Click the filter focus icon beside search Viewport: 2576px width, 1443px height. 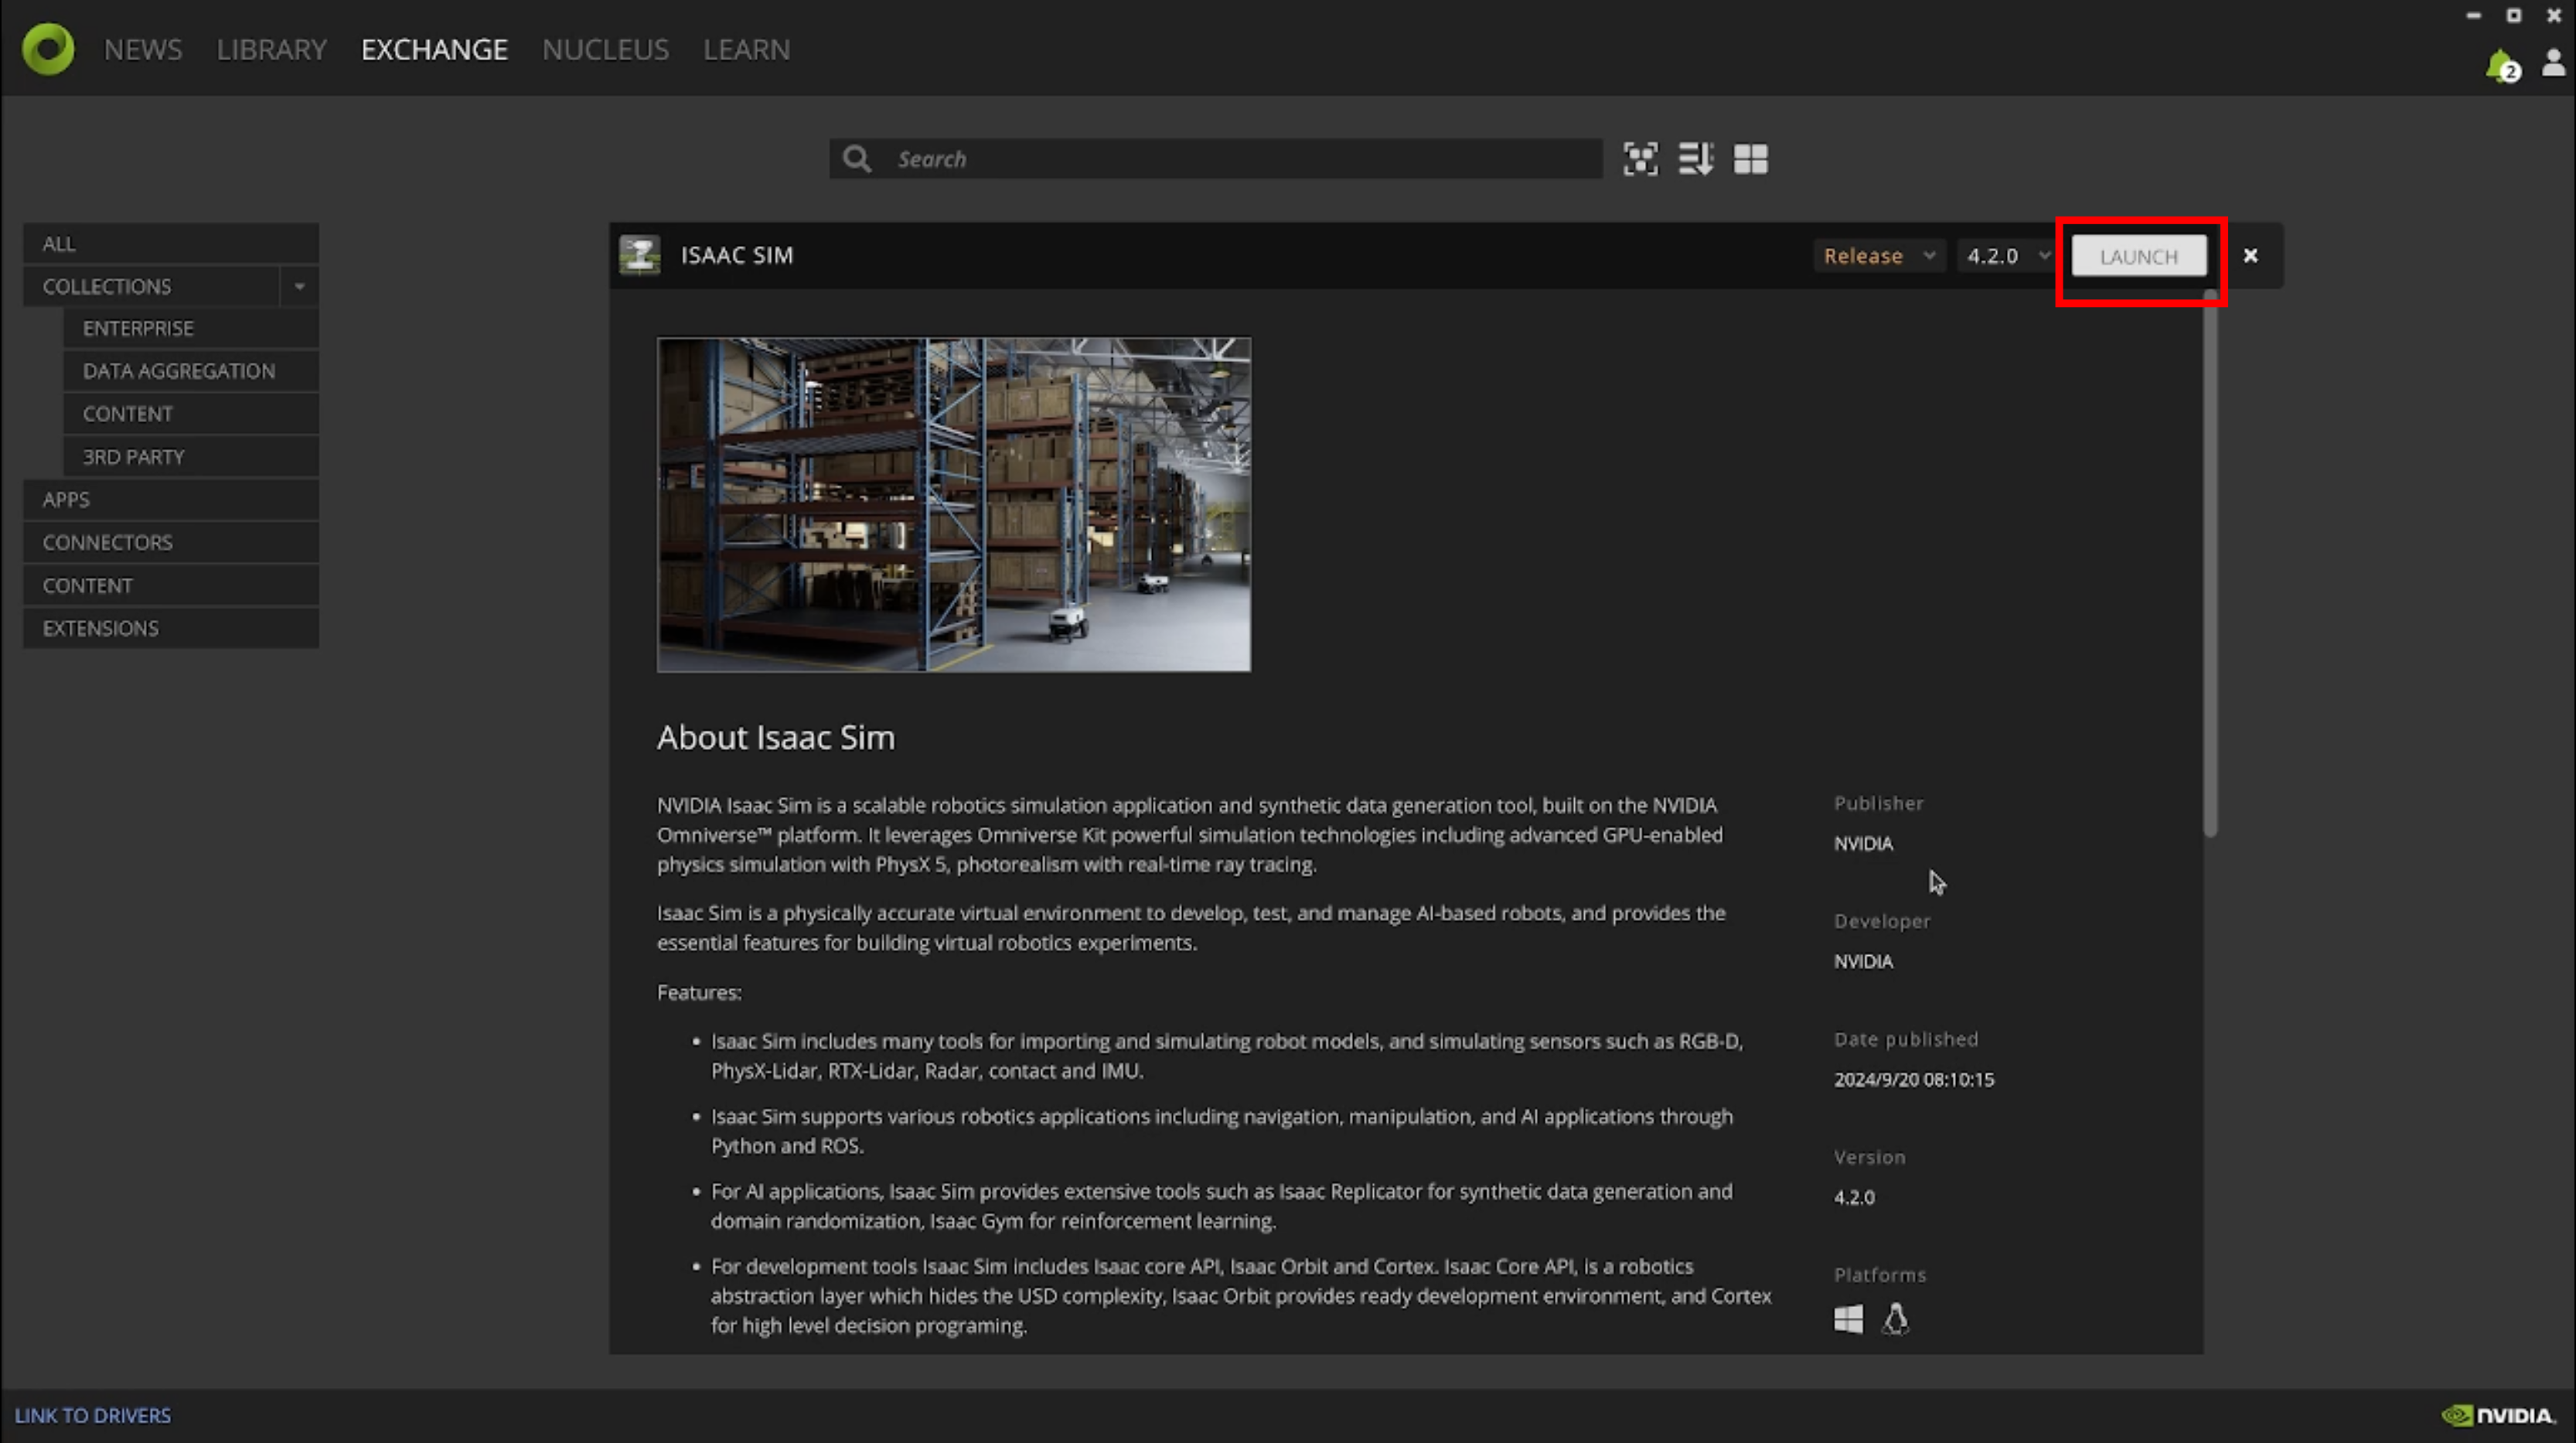pos(1640,159)
